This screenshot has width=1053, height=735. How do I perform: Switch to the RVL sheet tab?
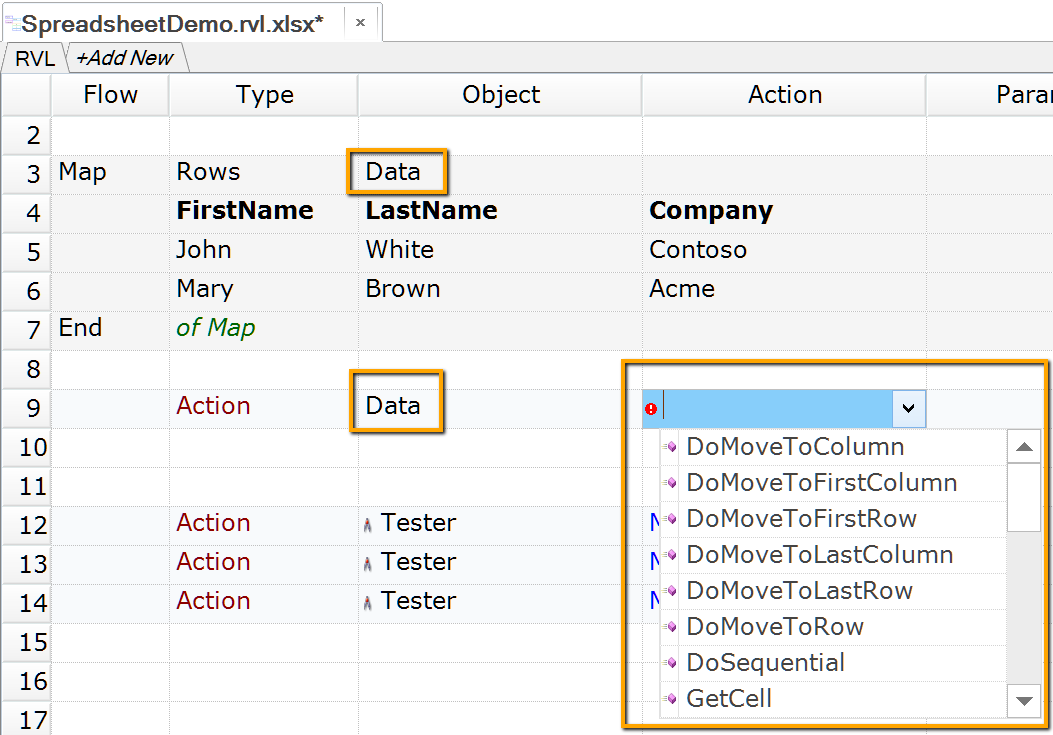tap(34, 59)
